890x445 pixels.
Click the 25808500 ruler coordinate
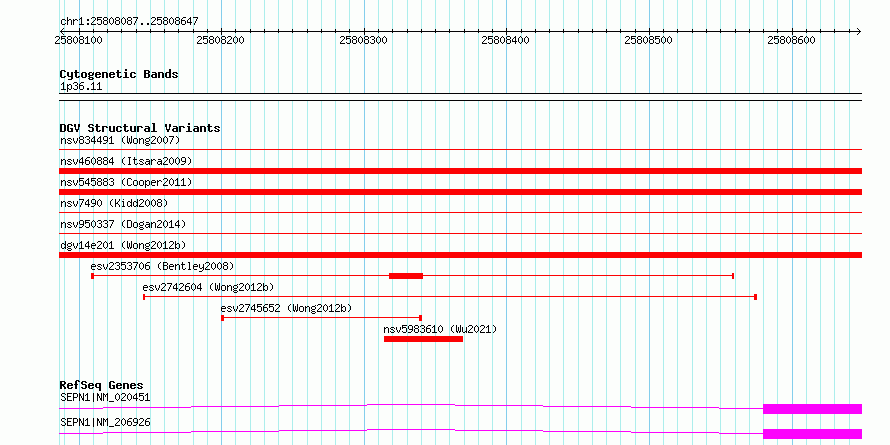[x=648, y=40]
